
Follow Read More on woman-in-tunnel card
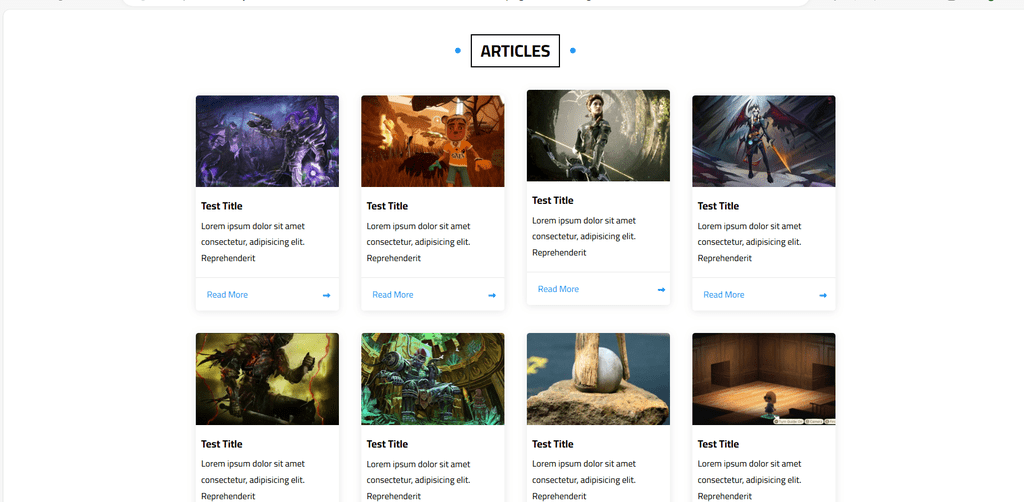coord(558,289)
